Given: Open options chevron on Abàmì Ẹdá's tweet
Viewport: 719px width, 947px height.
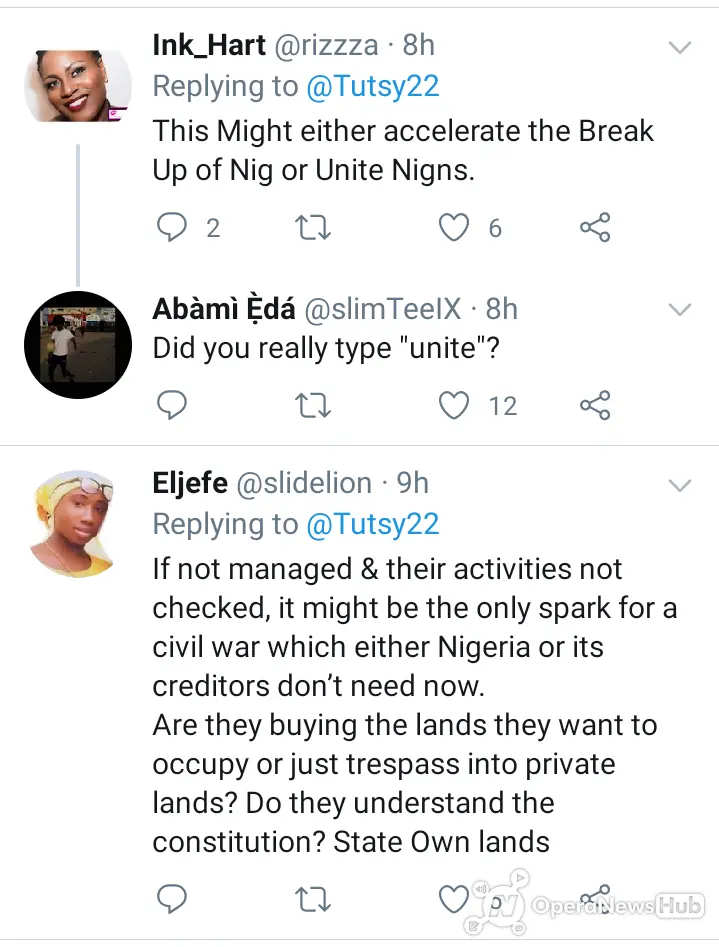Looking at the screenshot, I should click(x=680, y=309).
